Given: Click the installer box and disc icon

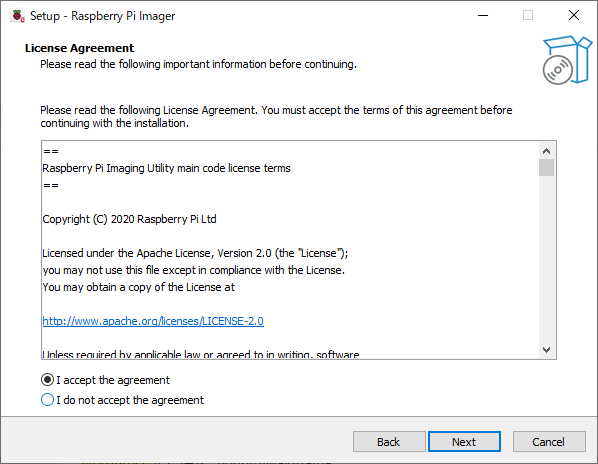Looking at the screenshot, I should (567, 60).
